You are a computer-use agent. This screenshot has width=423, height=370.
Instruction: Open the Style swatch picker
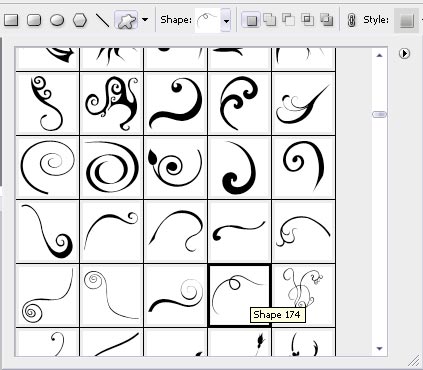407,21
